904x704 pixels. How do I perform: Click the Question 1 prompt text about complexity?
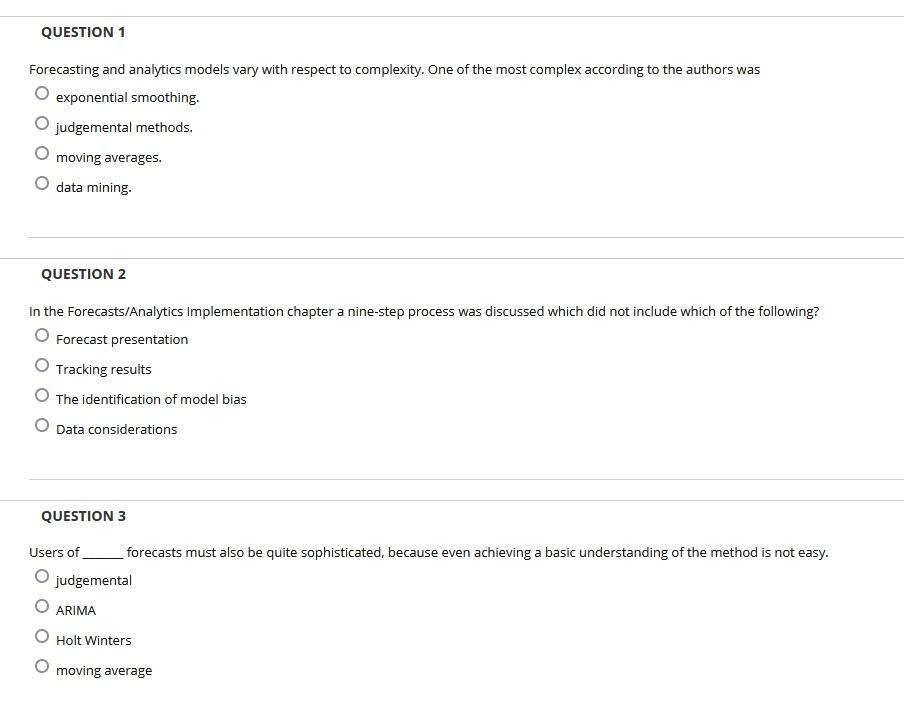[x=394, y=69]
